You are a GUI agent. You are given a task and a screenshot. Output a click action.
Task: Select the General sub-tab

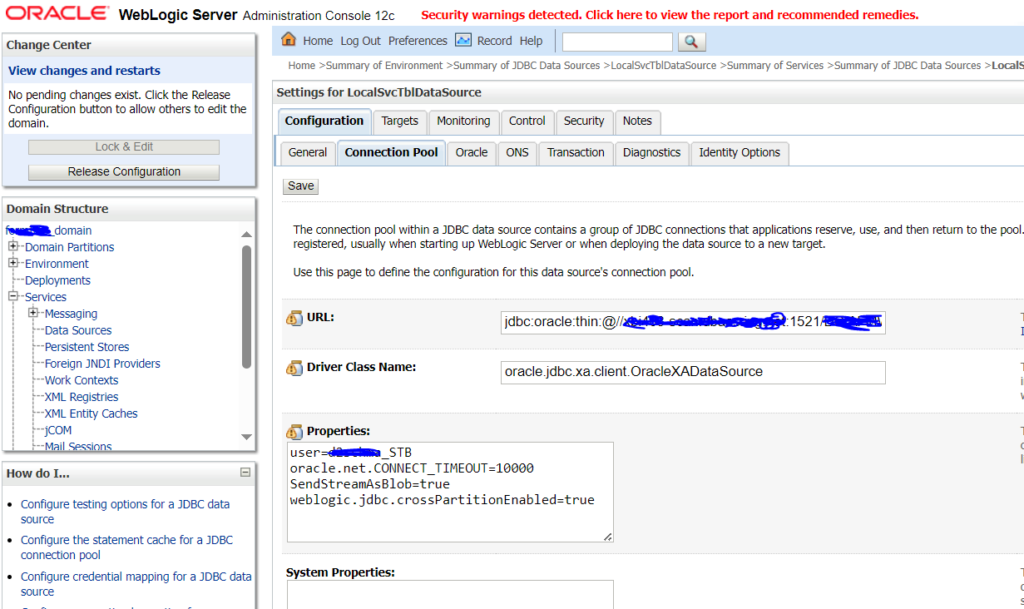[308, 153]
